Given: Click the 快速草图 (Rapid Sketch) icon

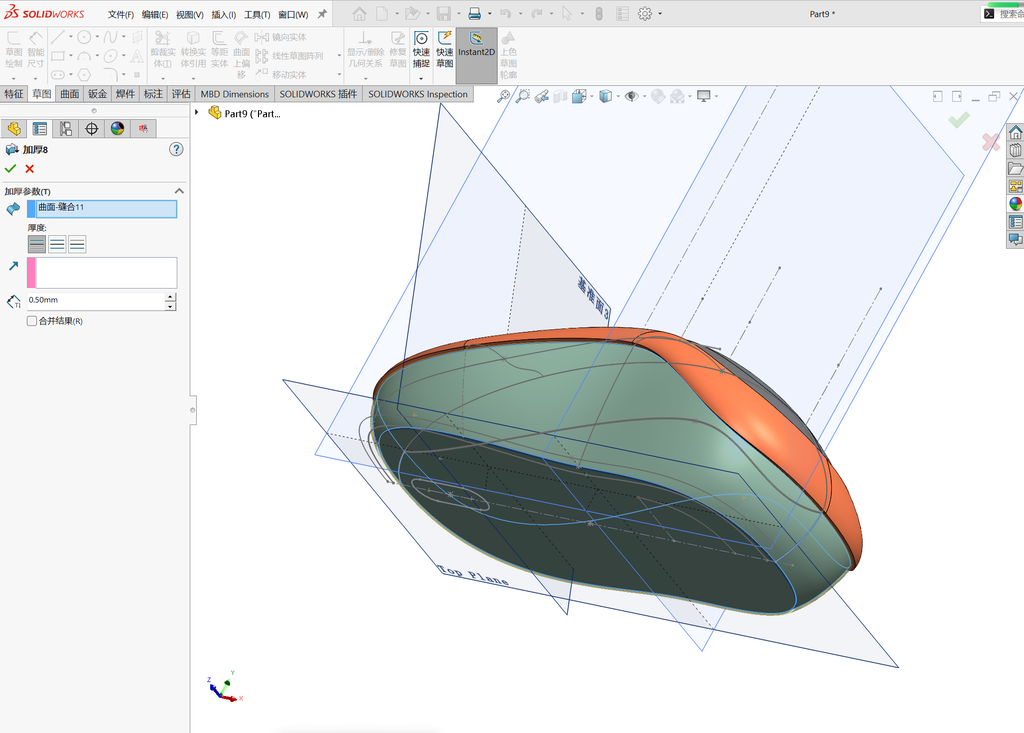Looking at the screenshot, I should [445, 48].
